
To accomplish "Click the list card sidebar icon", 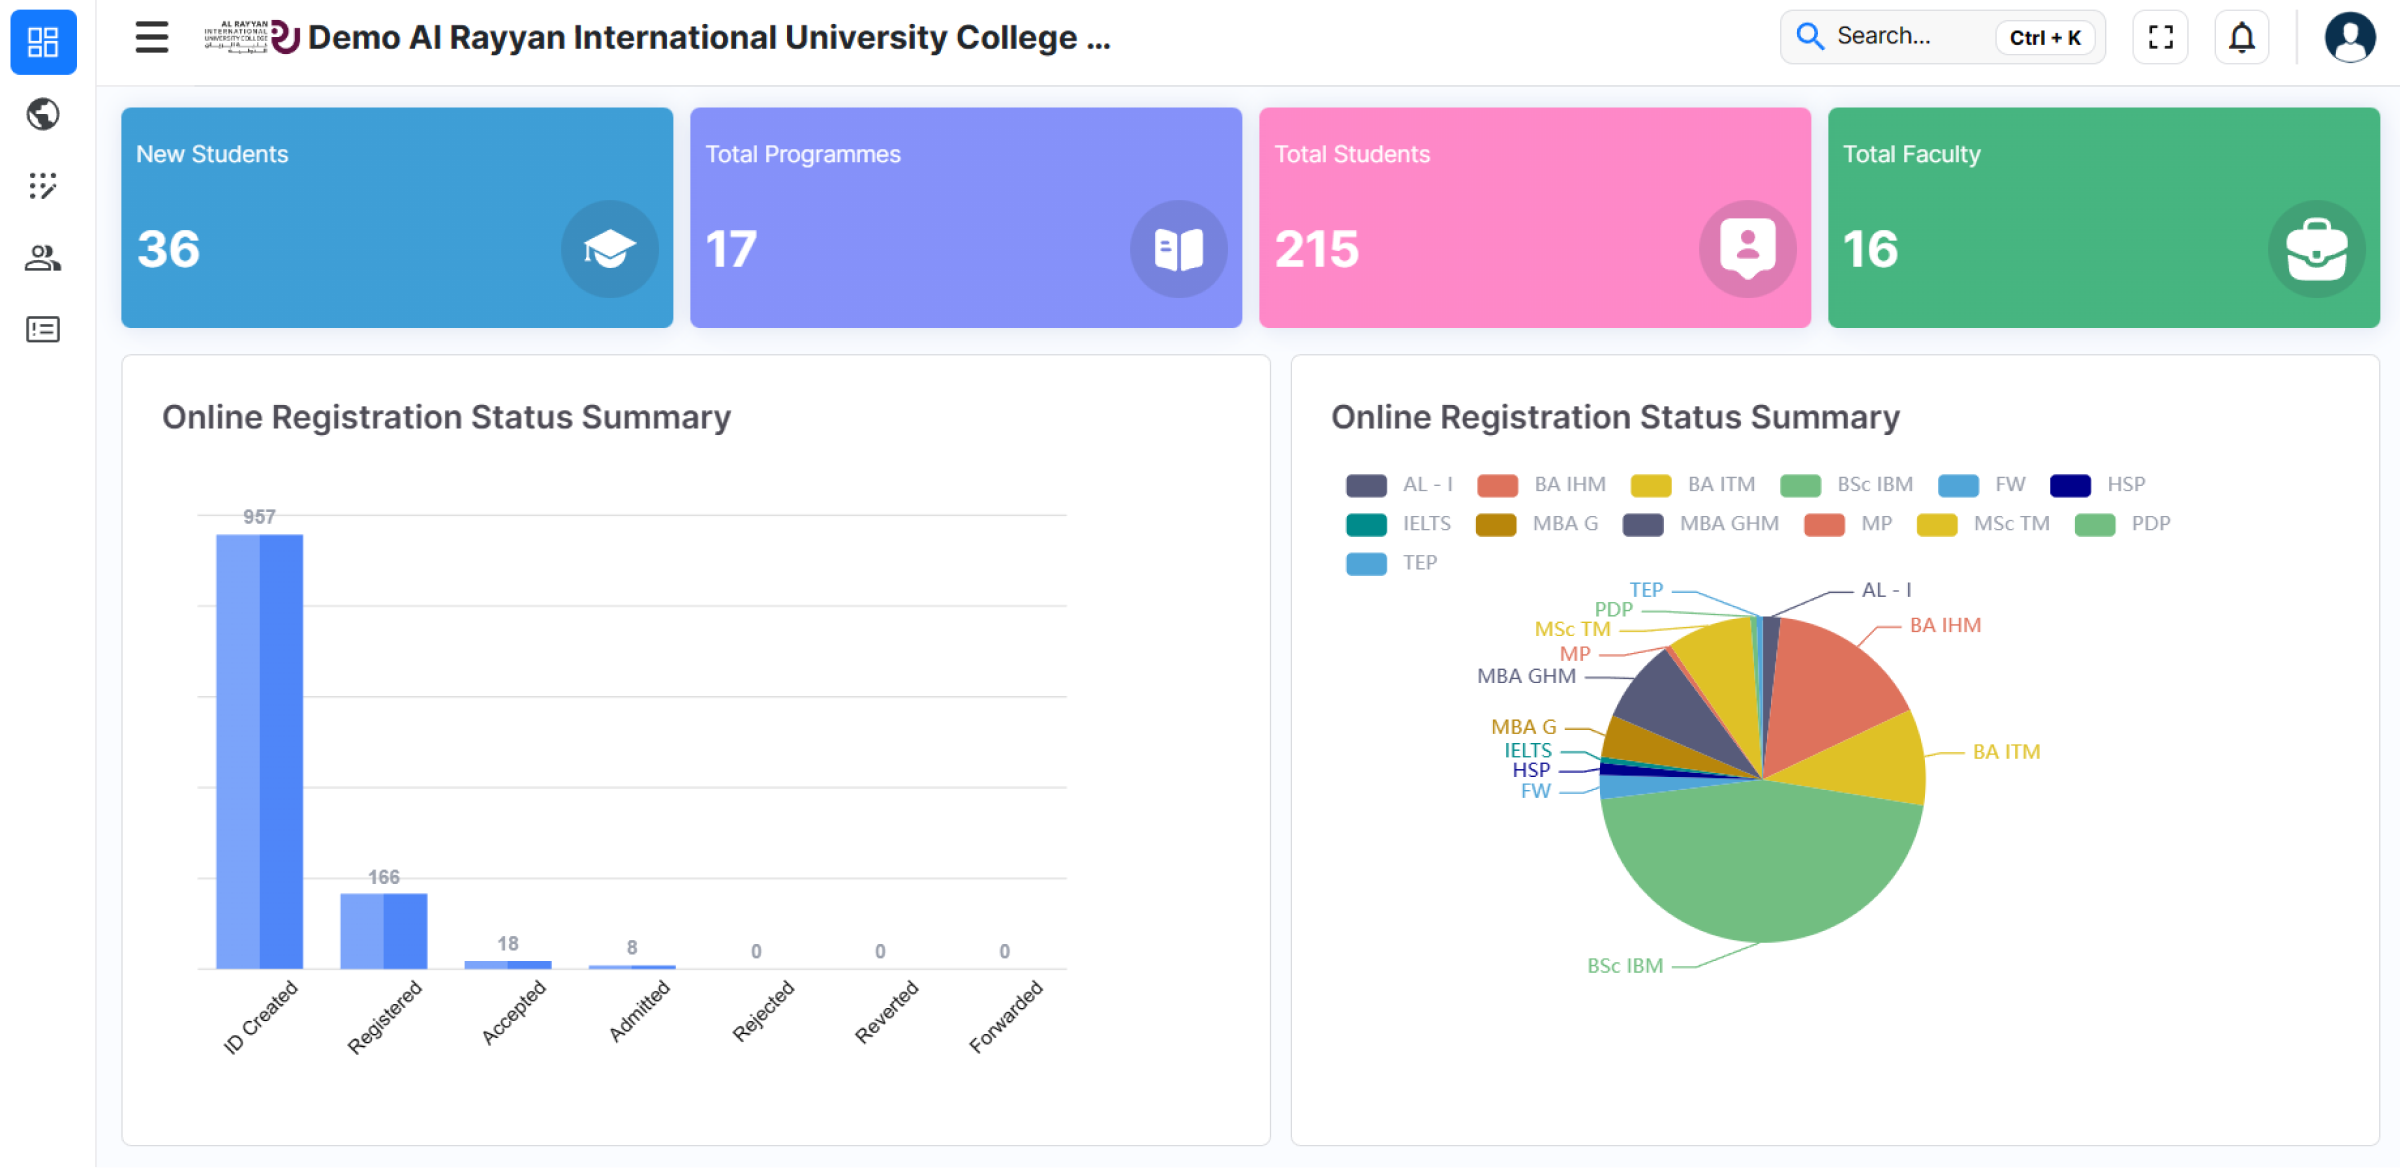I will 43,329.
